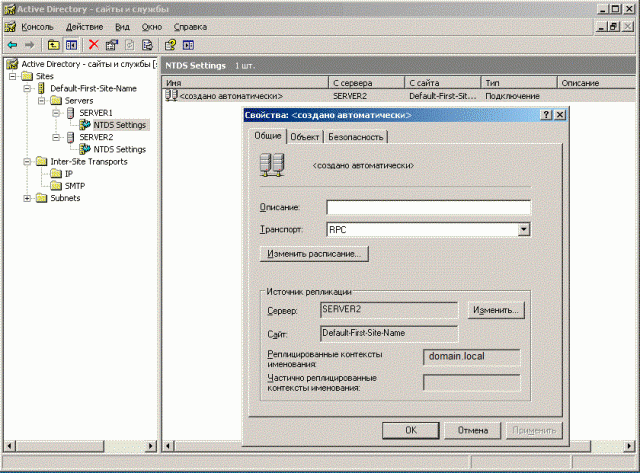Sort list by the Имя column header
Image resolution: width=640 pixels, height=473 pixels.
pyautogui.click(x=245, y=83)
